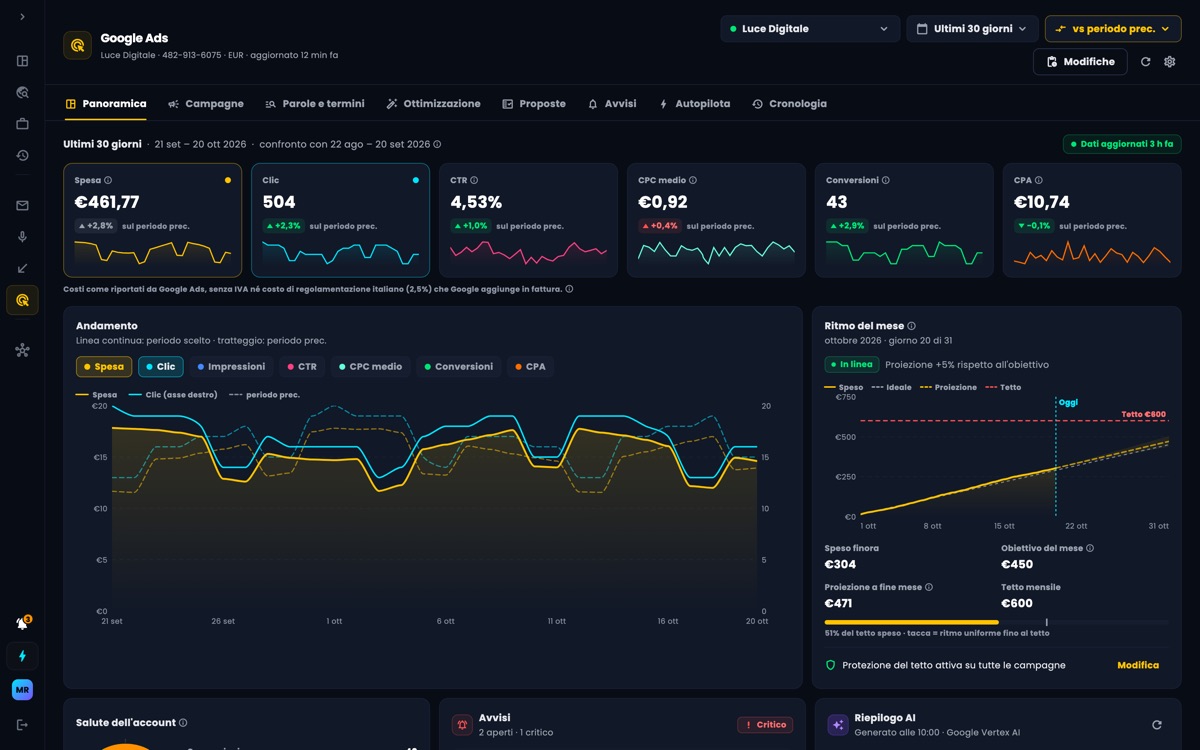
Task: Switch to the Proposte tab
Action: [534, 104]
